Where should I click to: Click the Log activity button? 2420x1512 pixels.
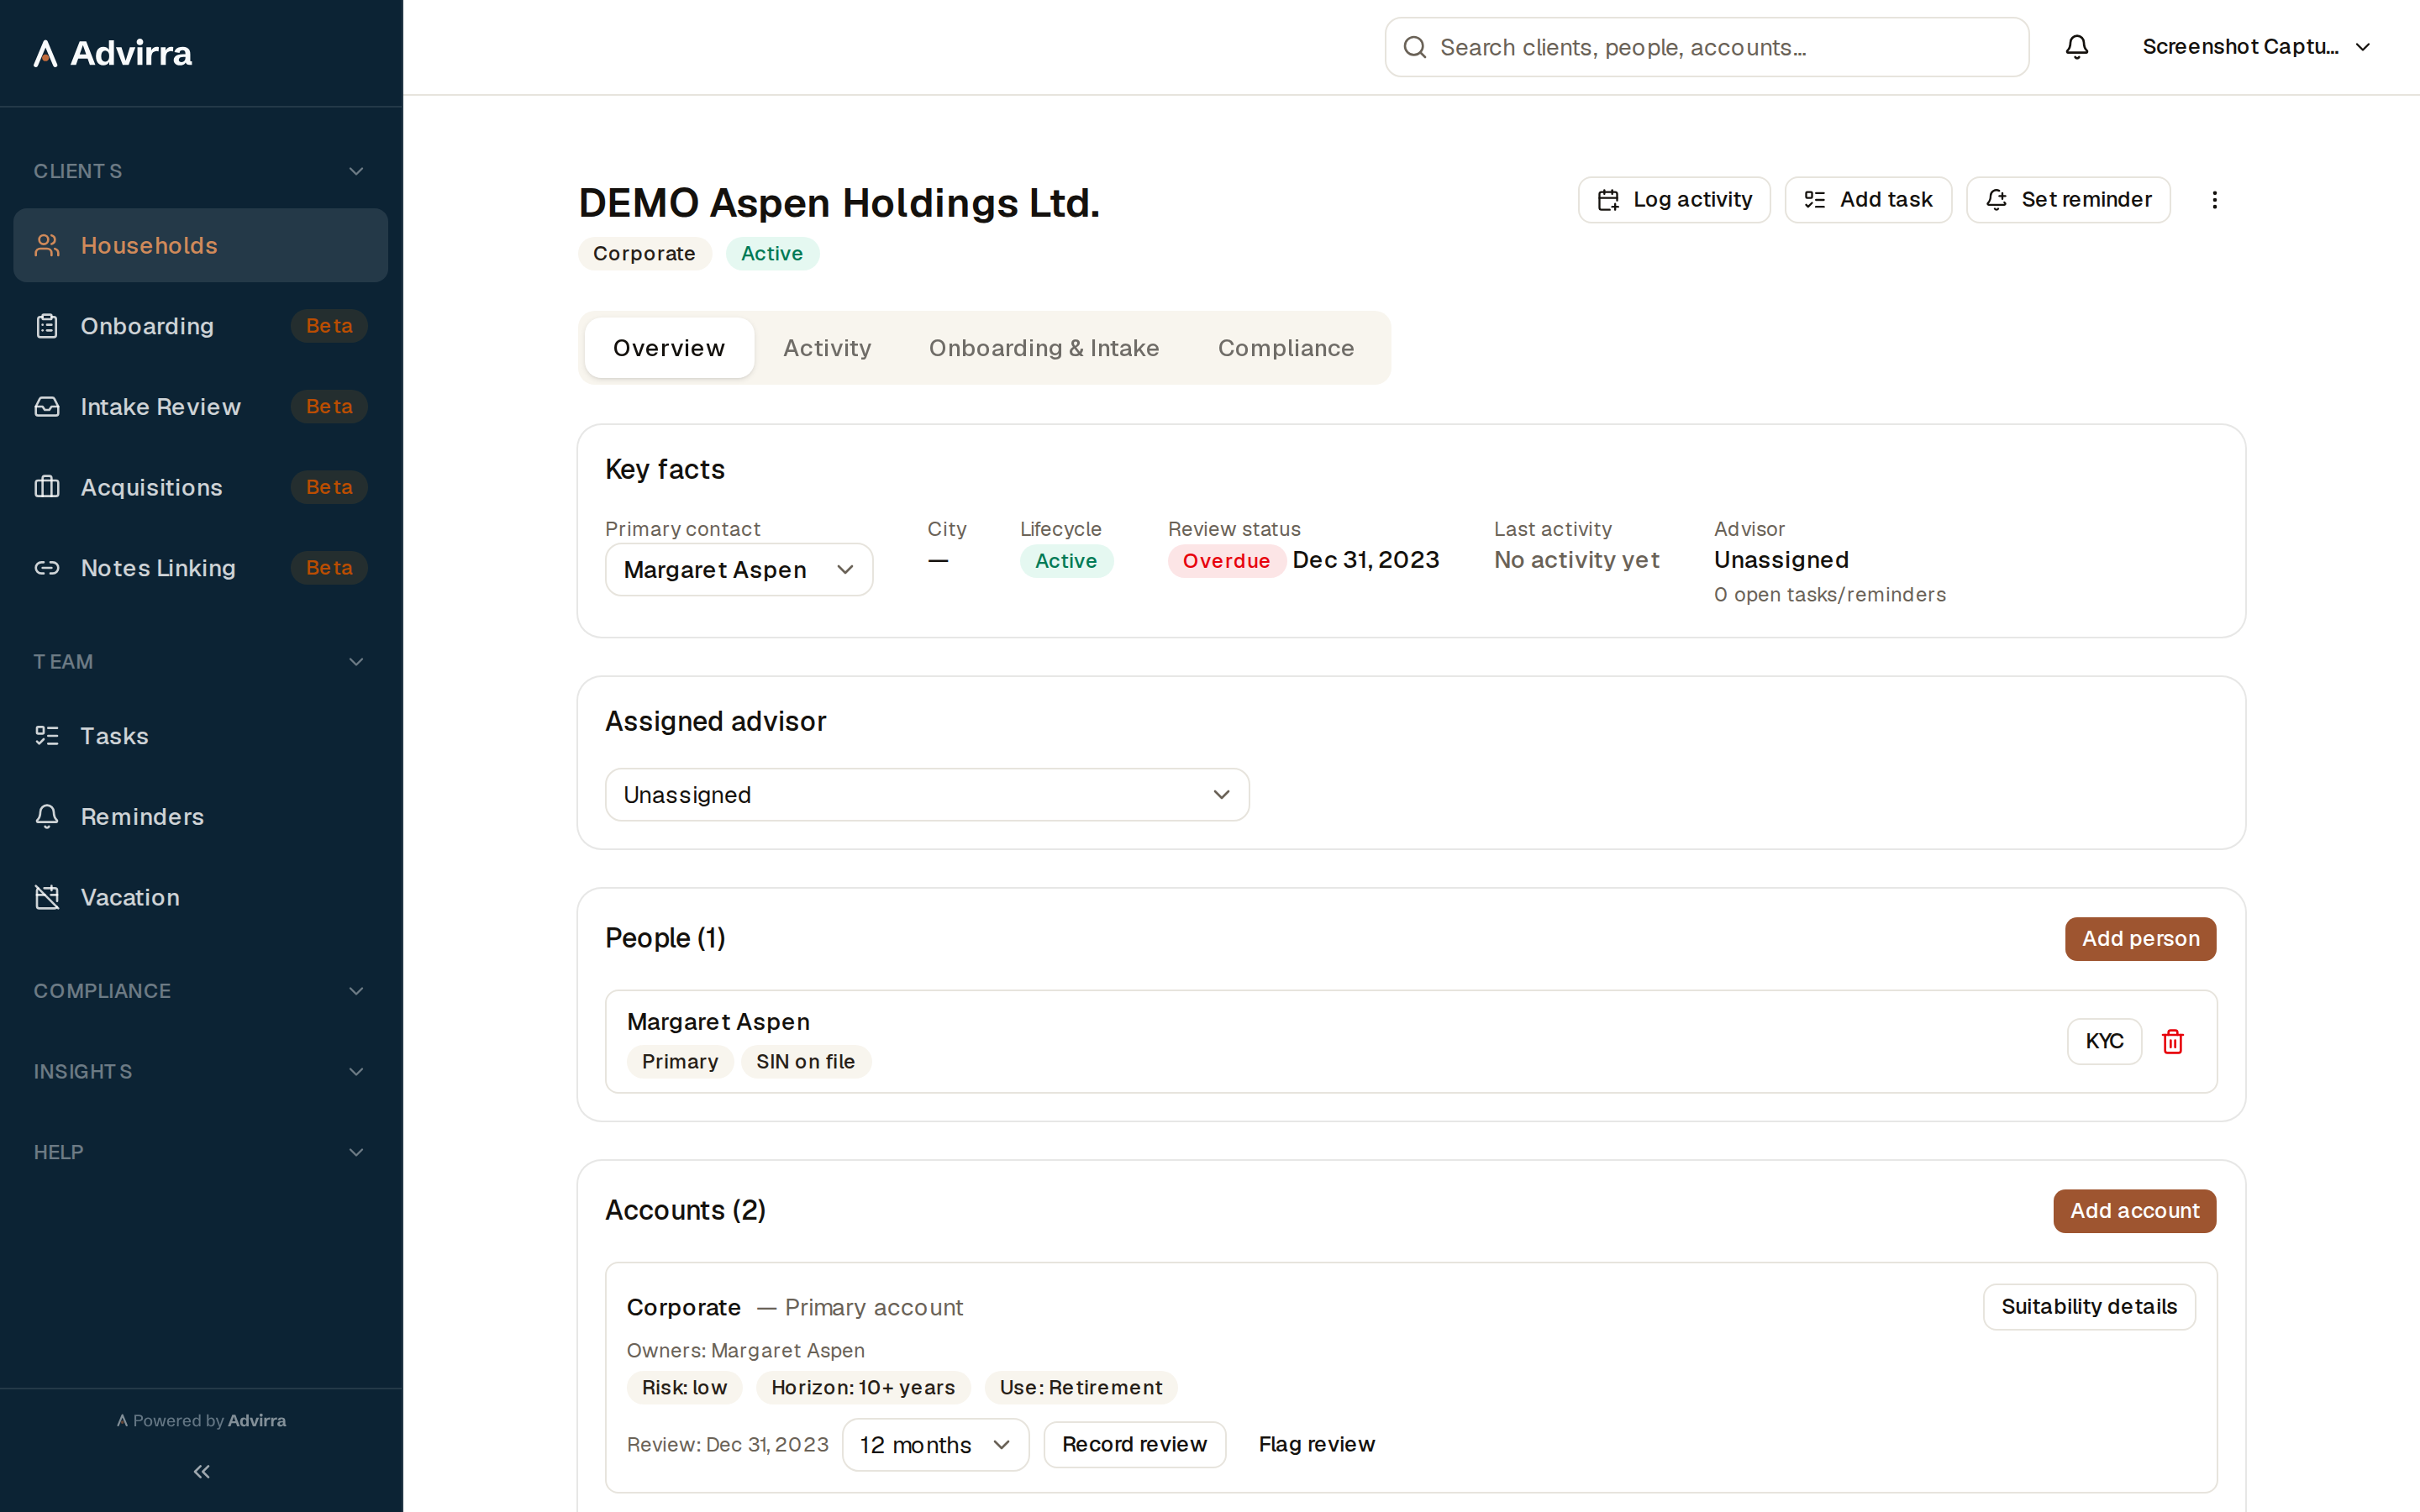[1674, 200]
